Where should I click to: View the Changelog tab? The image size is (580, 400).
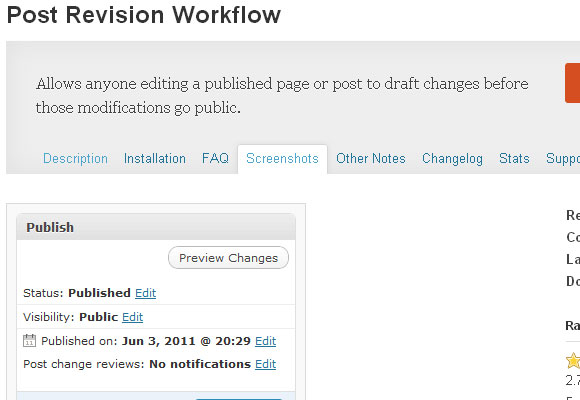point(452,158)
